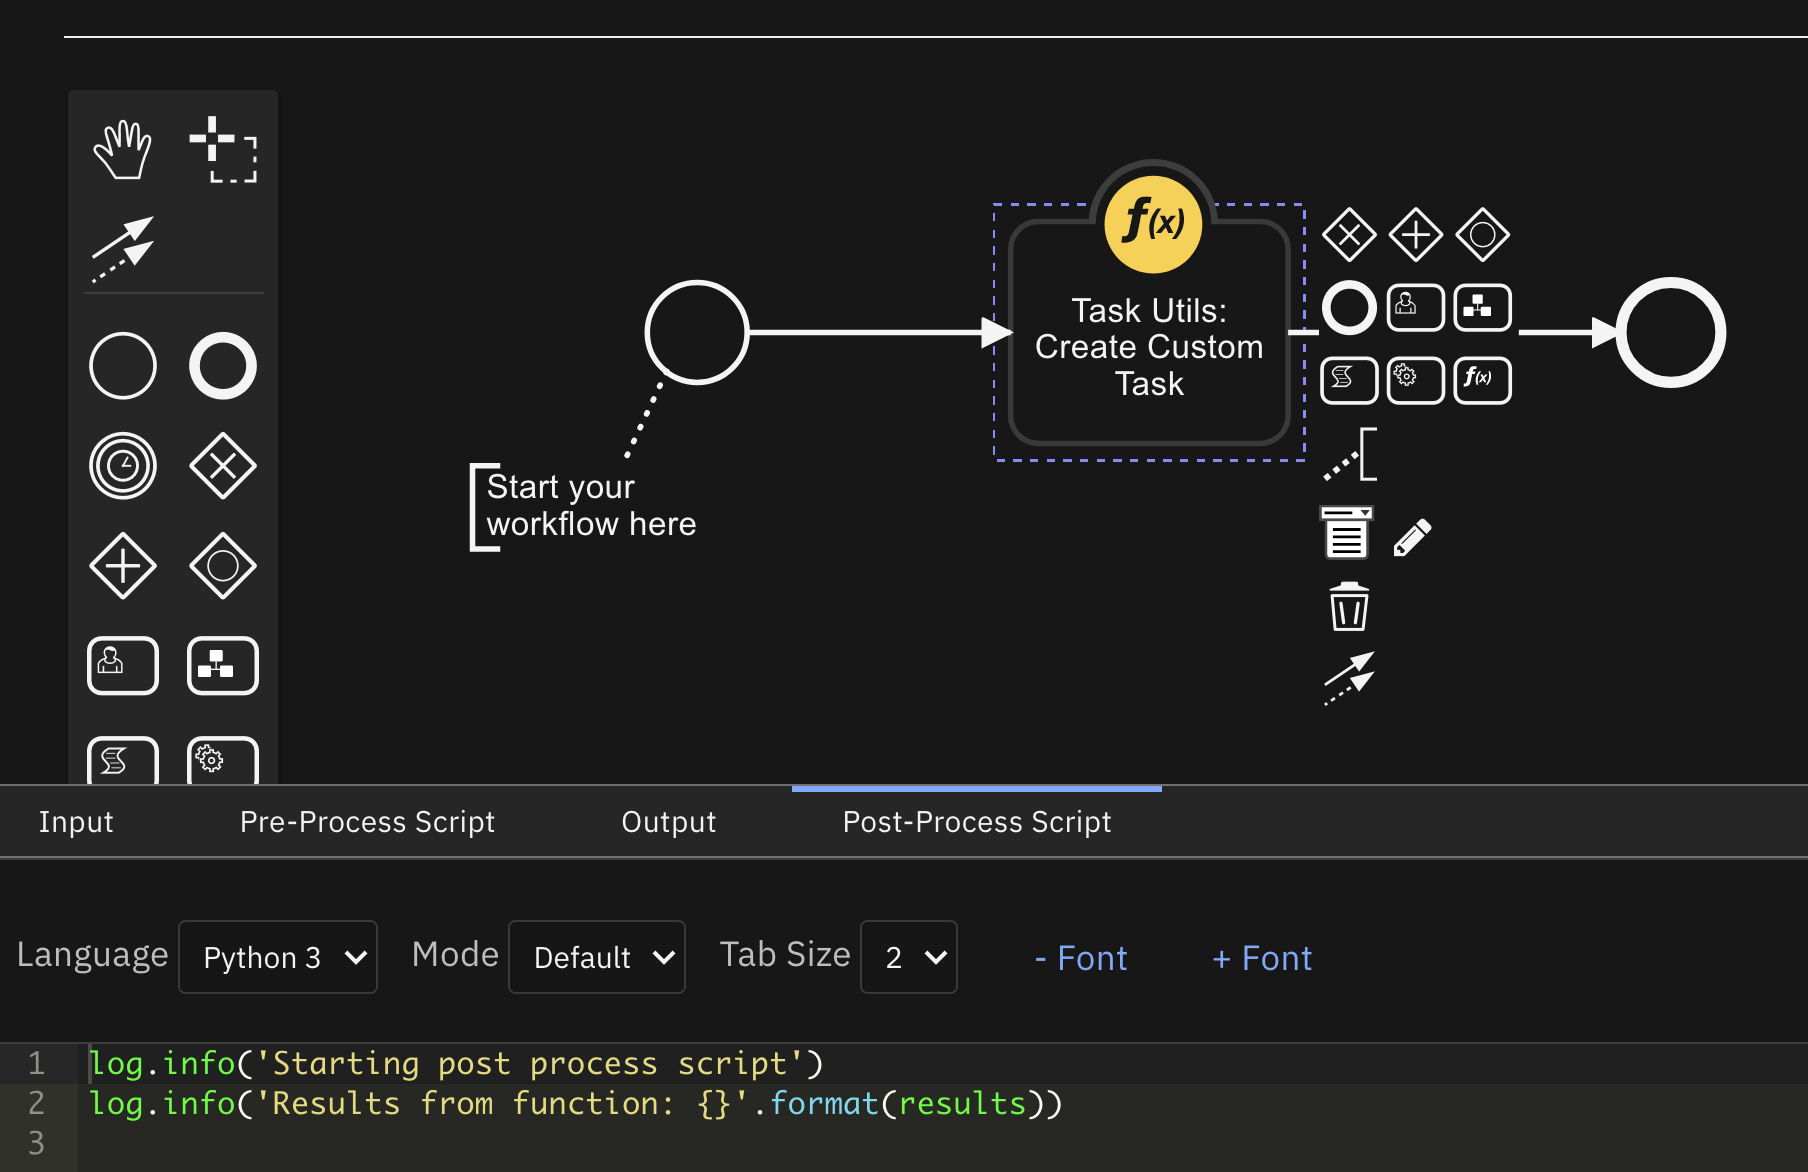Append text annotation from context pad

tap(1350, 456)
